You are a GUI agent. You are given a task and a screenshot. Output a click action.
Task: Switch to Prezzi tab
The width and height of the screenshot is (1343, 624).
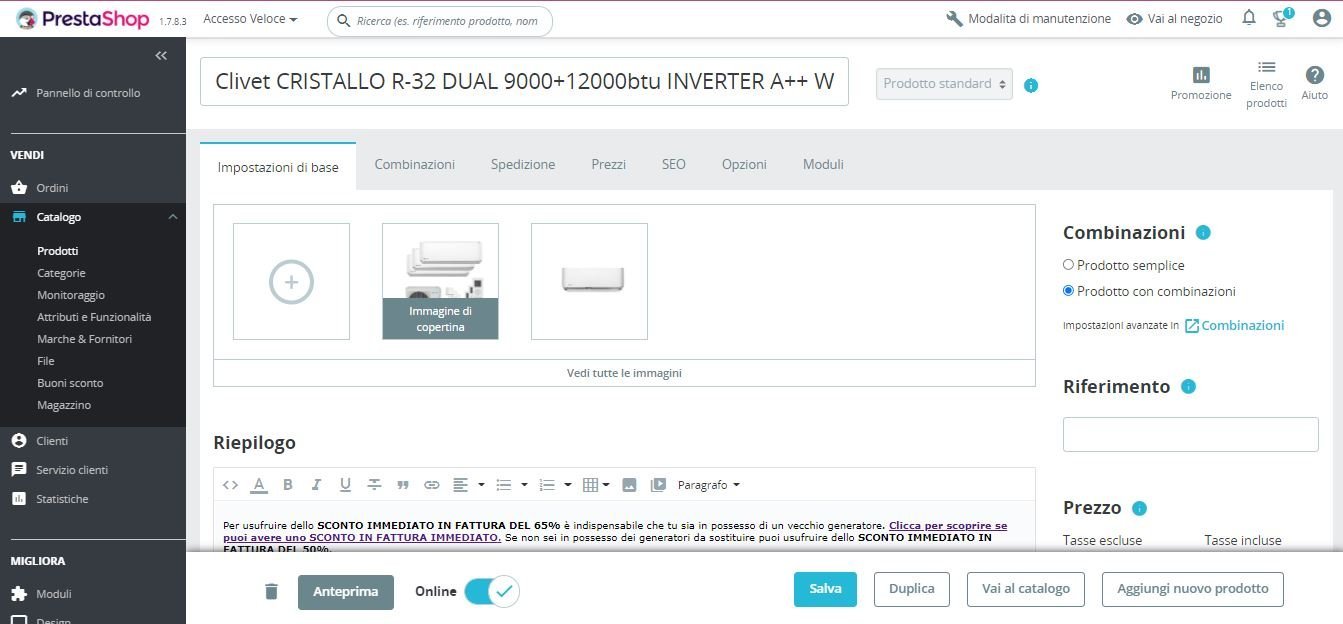coord(608,164)
